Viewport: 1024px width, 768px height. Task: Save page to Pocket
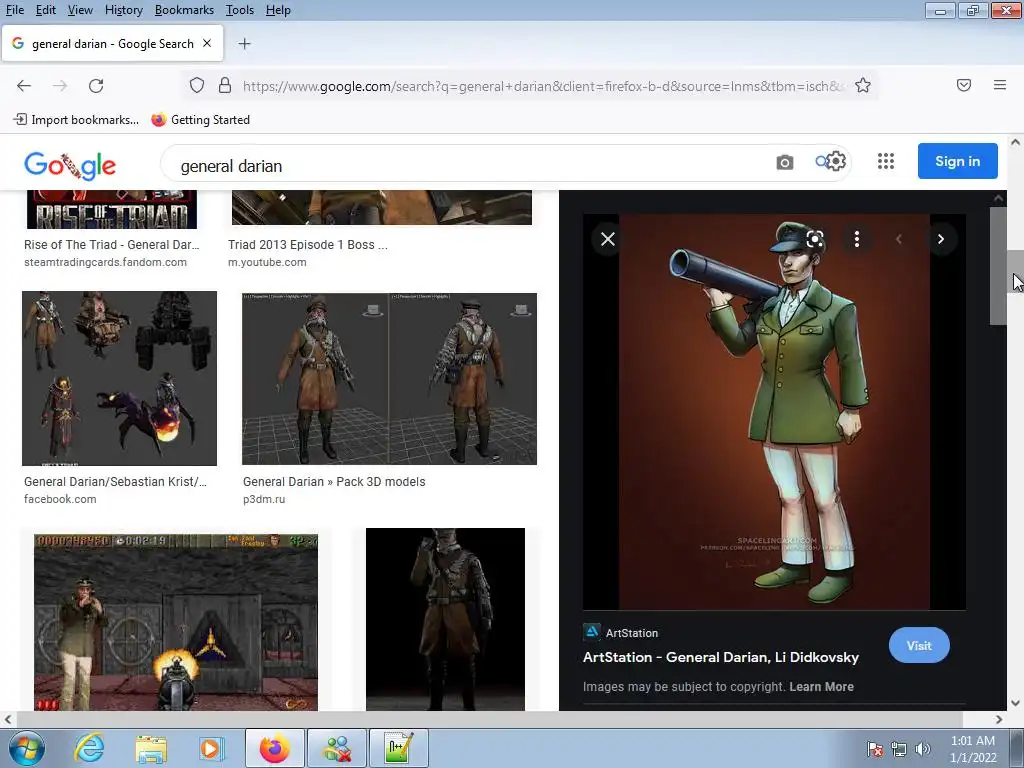pyautogui.click(x=964, y=85)
